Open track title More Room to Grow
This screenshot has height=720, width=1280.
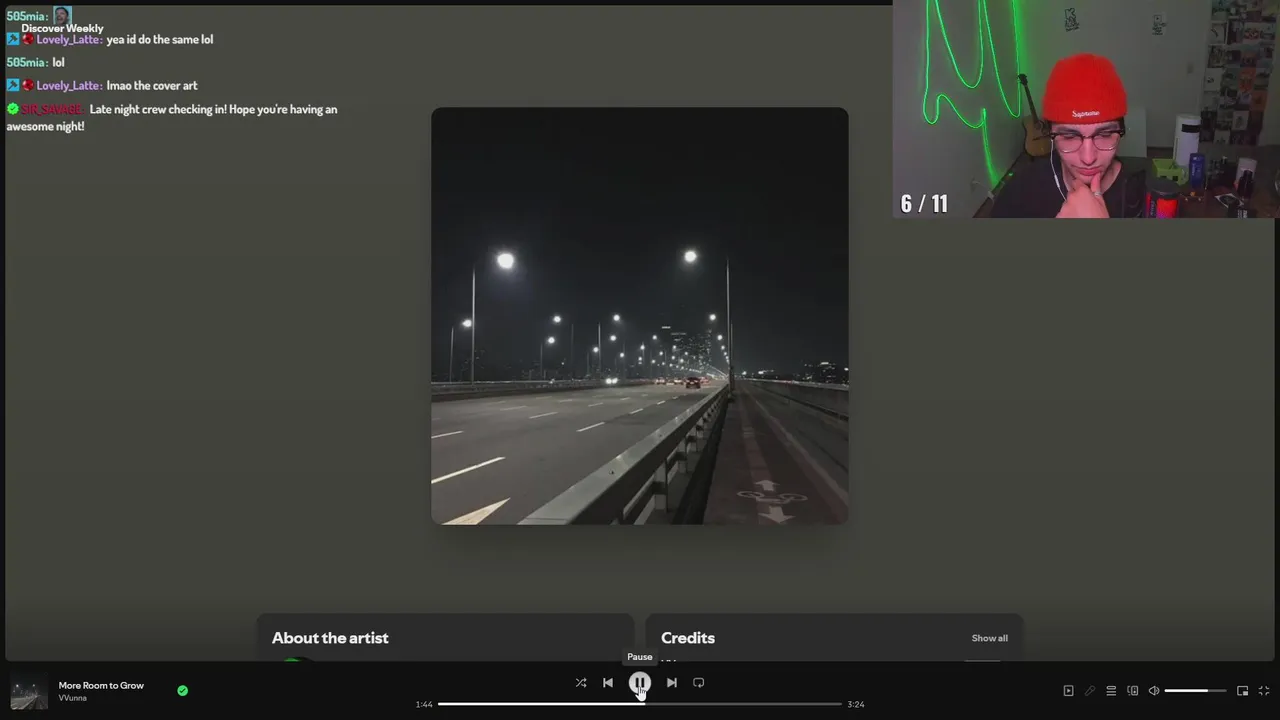[101, 685]
